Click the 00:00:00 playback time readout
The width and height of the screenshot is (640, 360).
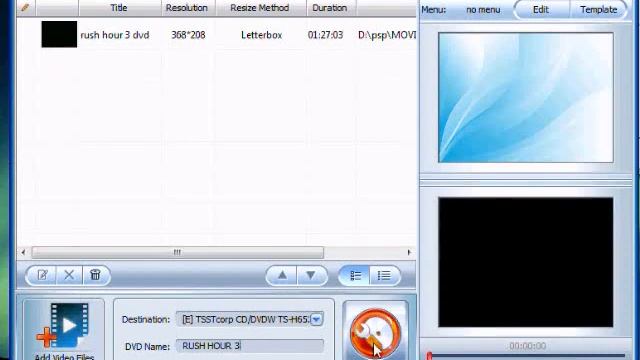[x=527, y=346]
